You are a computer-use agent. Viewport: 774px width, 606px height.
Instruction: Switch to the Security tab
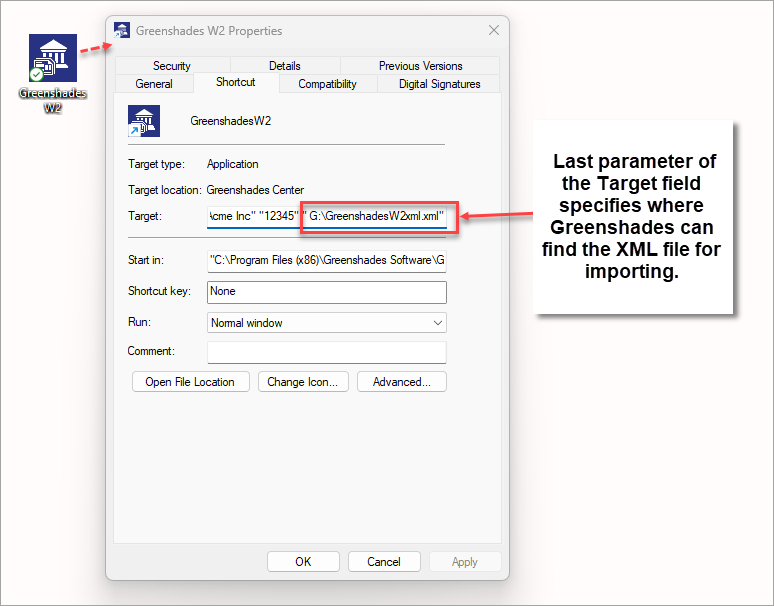click(172, 66)
